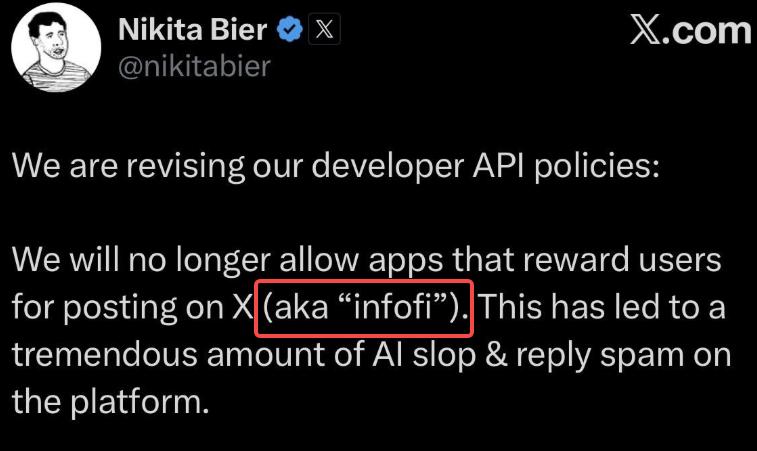Open the @nikitabier handle link
This screenshot has height=451, width=757.
tap(194, 66)
